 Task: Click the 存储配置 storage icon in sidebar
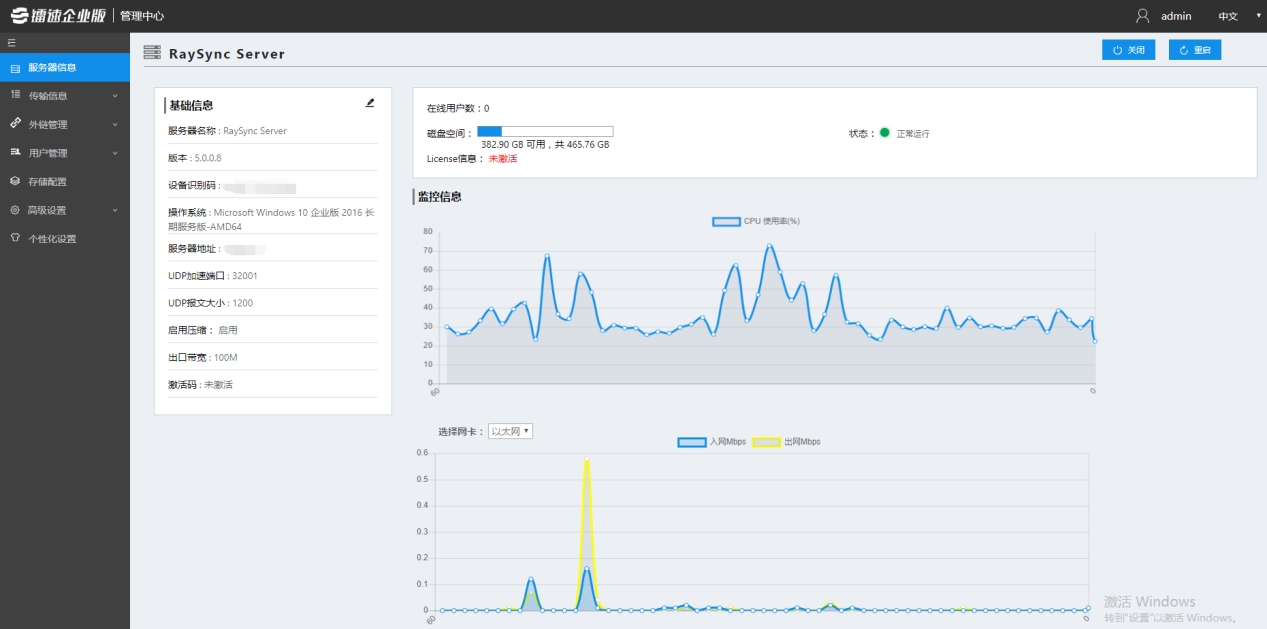click(15, 182)
